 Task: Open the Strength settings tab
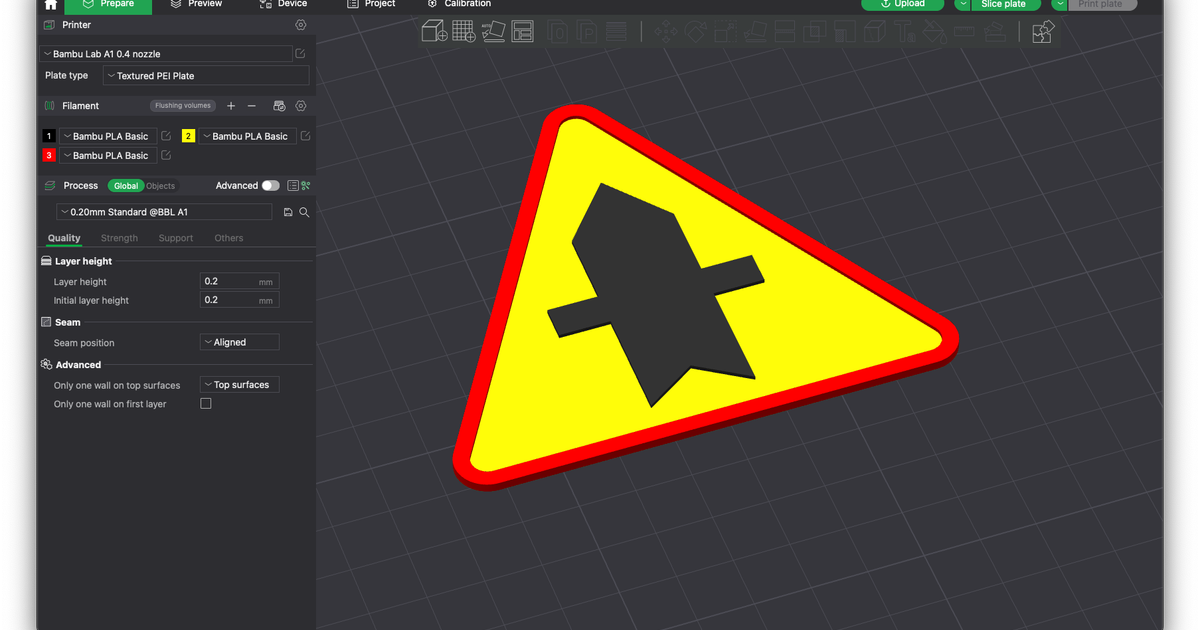[118, 238]
